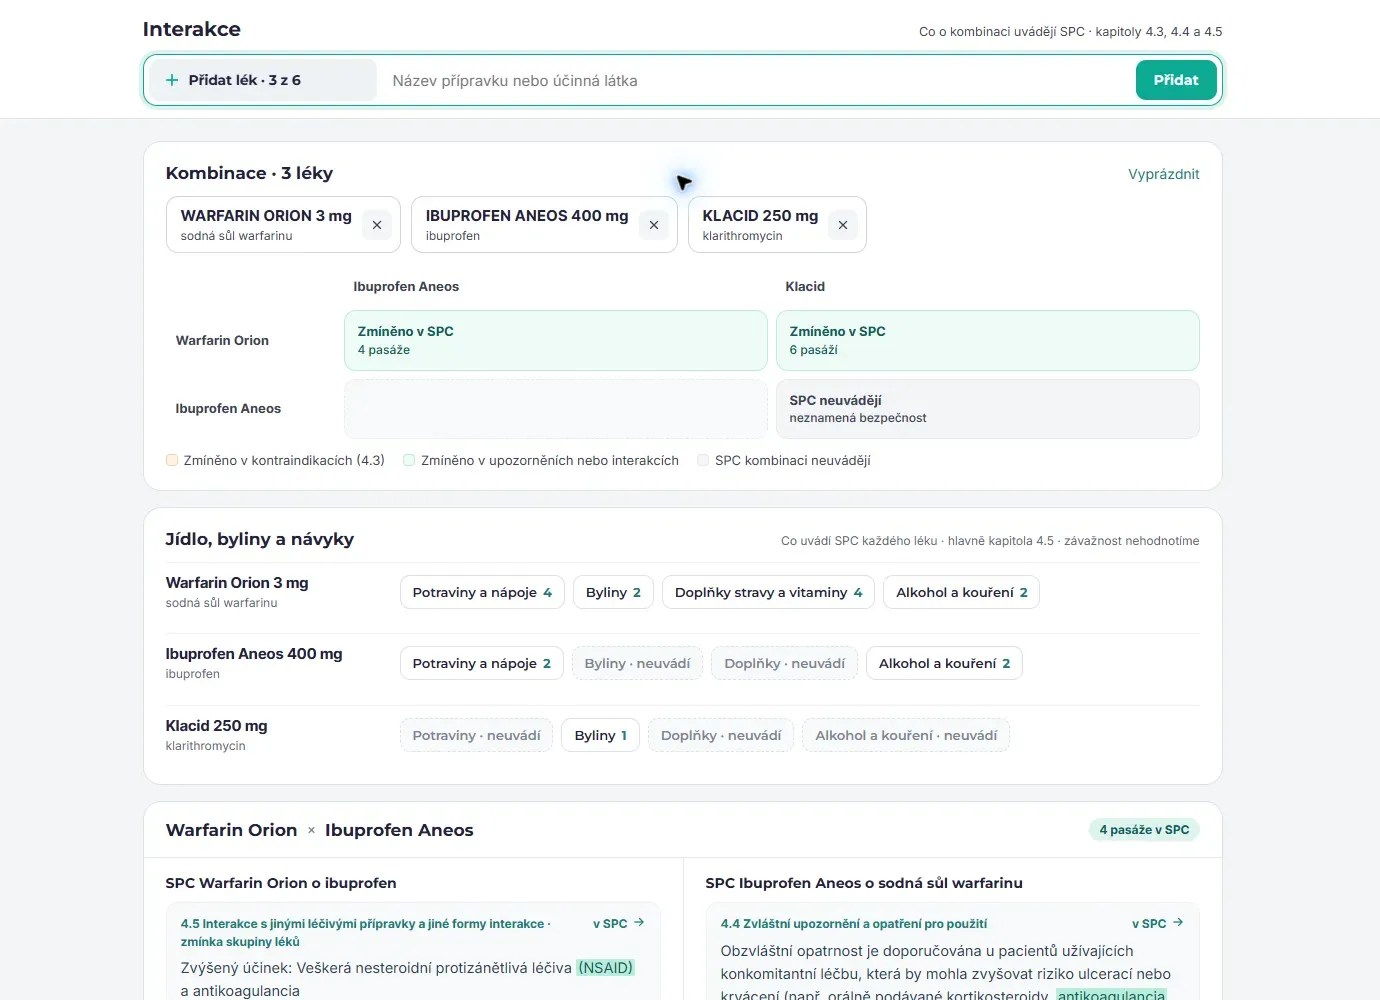
Task: Click the green Přidat button
Action: coord(1176,80)
